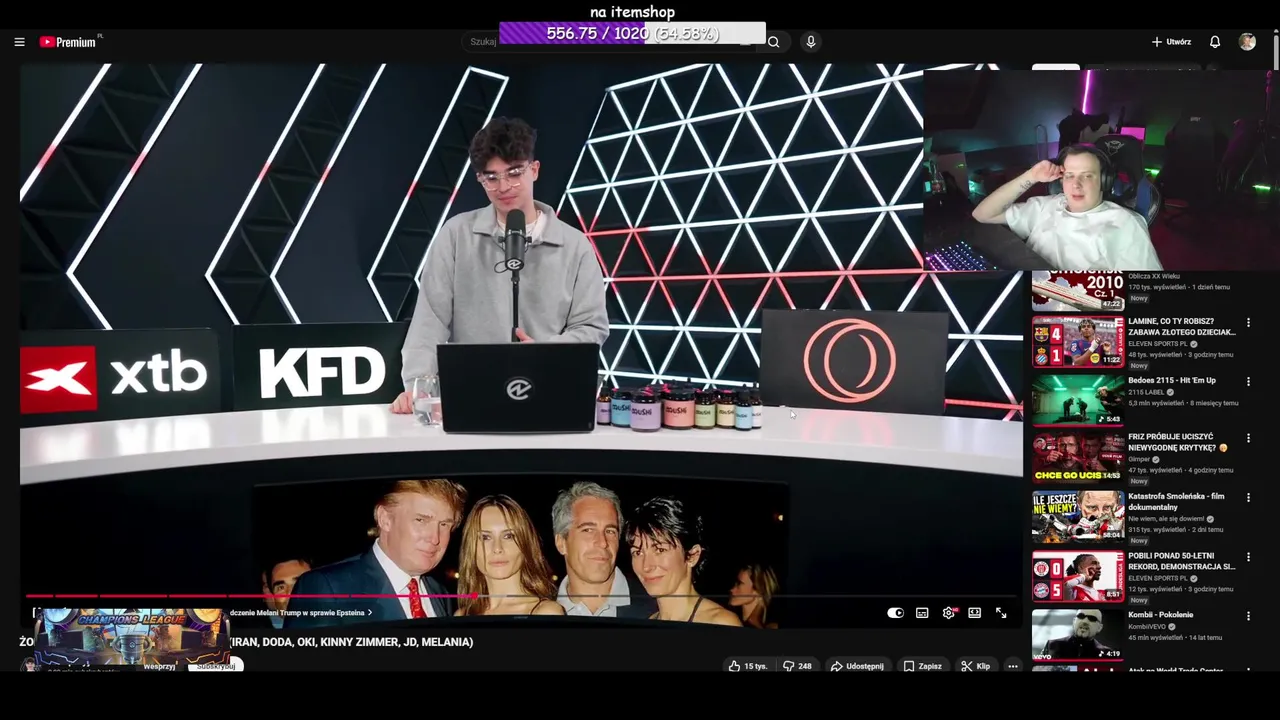Open the Katastrofa Smoleńska thumbnail
Image resolution: width=1280 pixels, height=720 pixels.
pos(1078,517)
